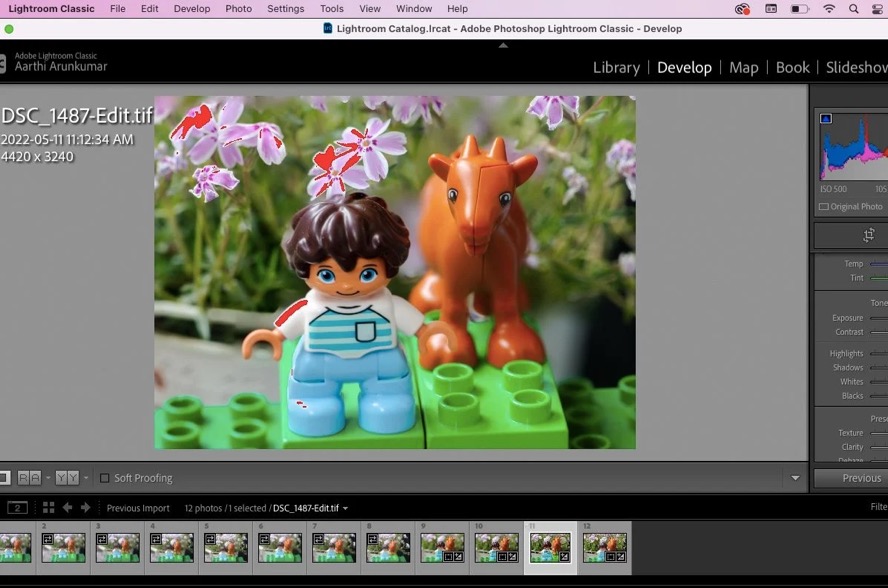Click the Filter label in filmstrip bar
Image resolution: width=888 pixels, height=588 pixels.
coord(879,506)
